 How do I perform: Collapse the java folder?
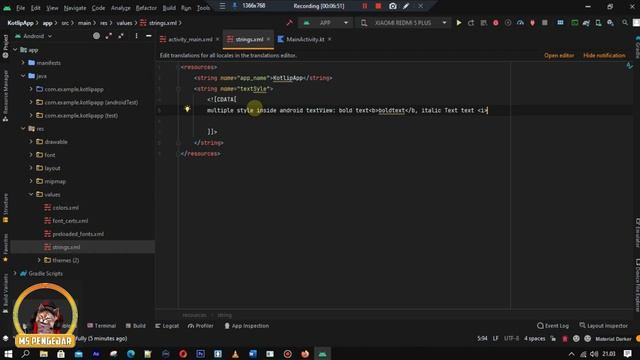pyautogui.click(x=23, y=76)
